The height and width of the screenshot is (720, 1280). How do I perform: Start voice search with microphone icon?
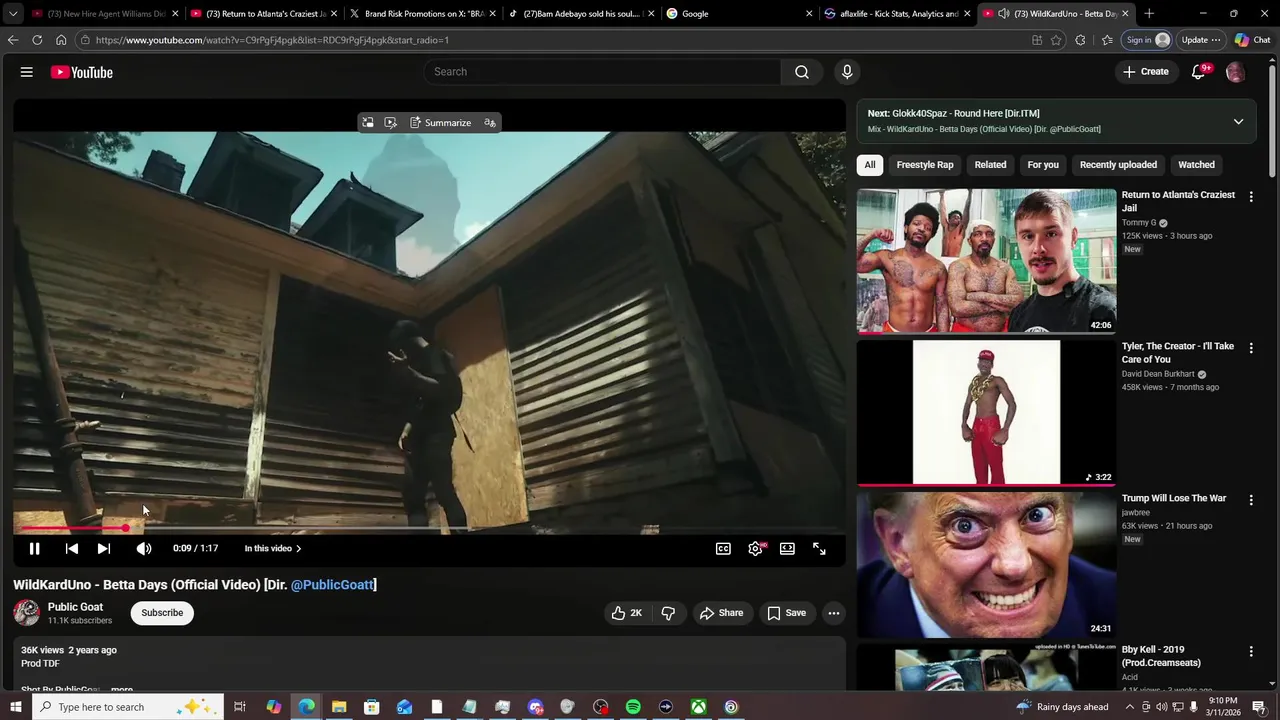tap(847, 72)
